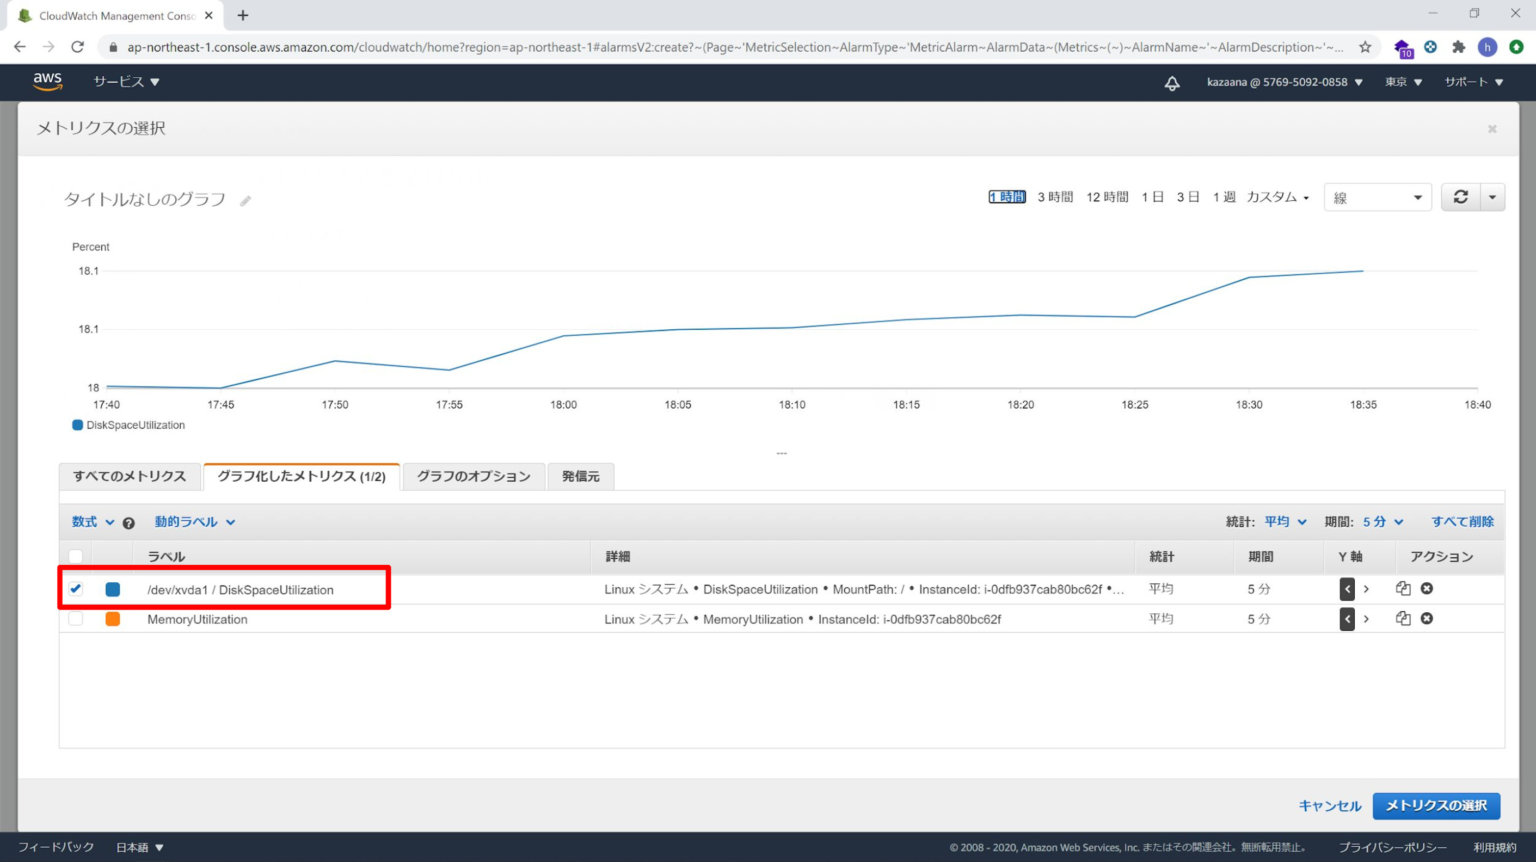Open CloudWatch notifications via the bell icon
The image size is (1536, 862).
(1171, 82)
